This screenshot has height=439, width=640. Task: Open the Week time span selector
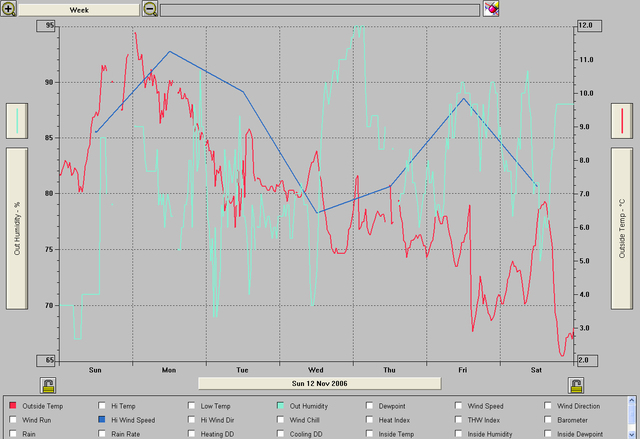[77, 8]
